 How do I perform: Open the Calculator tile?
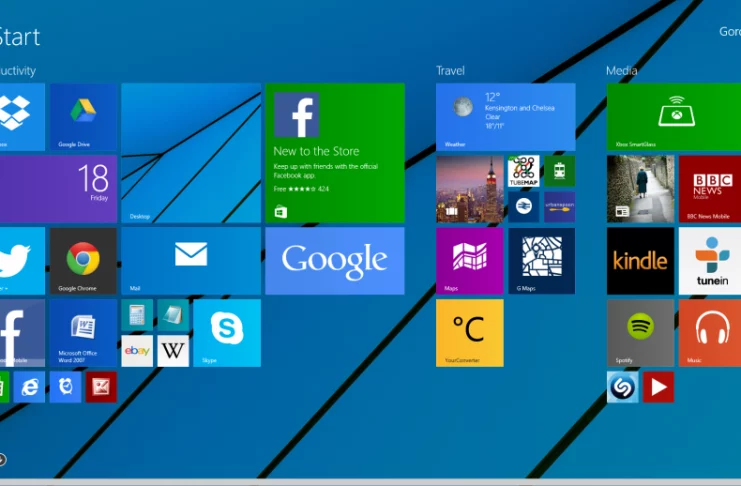coord(137,315)
